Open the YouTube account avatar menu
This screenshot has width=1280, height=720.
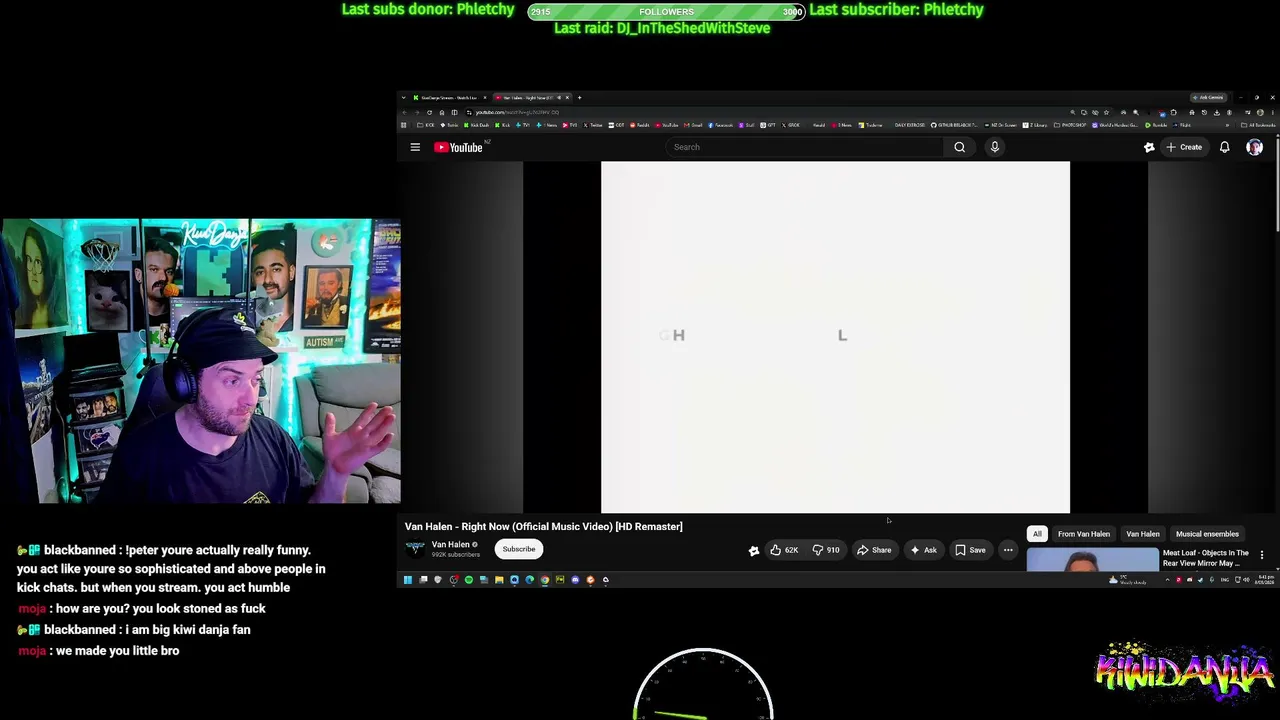coord(1254,147)
